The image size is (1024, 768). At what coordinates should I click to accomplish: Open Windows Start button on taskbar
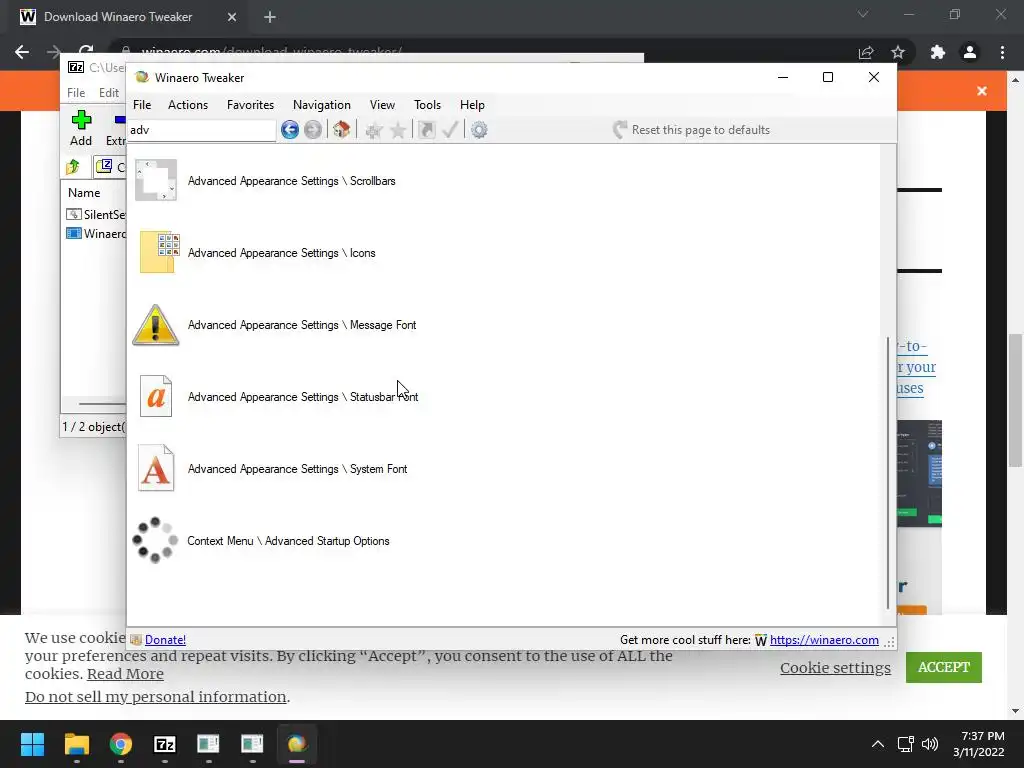(x=32, y=744)
